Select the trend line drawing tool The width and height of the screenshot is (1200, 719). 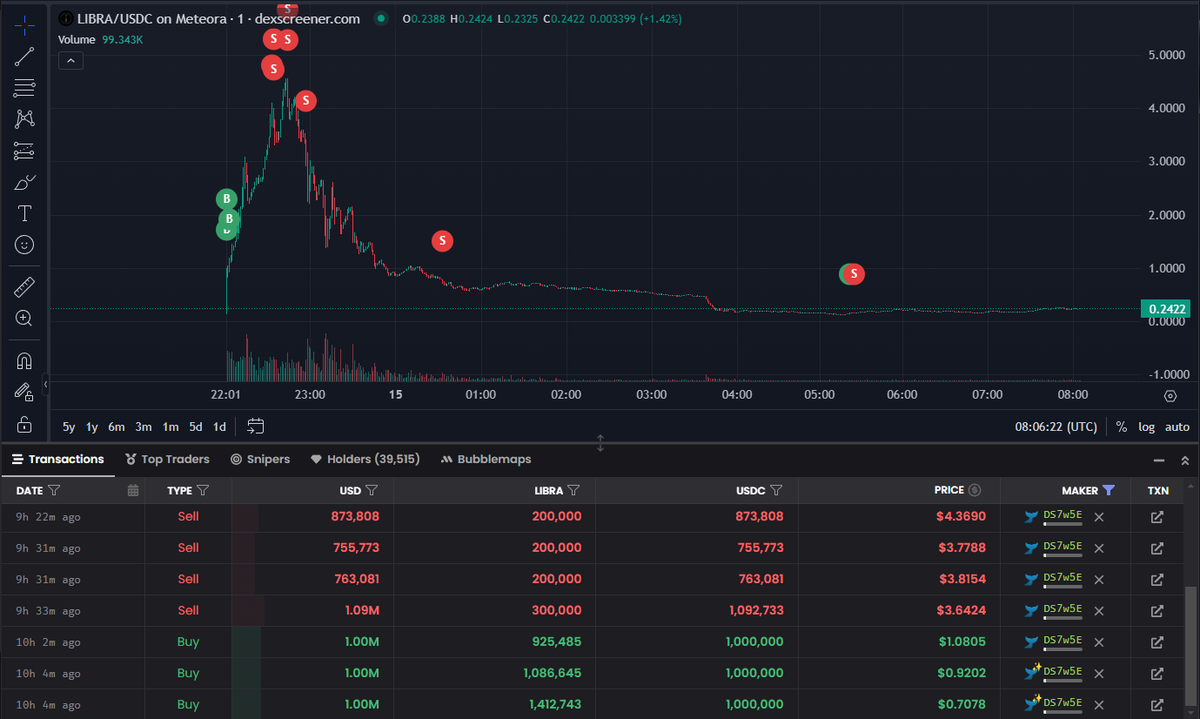click(x=24, y=56)
